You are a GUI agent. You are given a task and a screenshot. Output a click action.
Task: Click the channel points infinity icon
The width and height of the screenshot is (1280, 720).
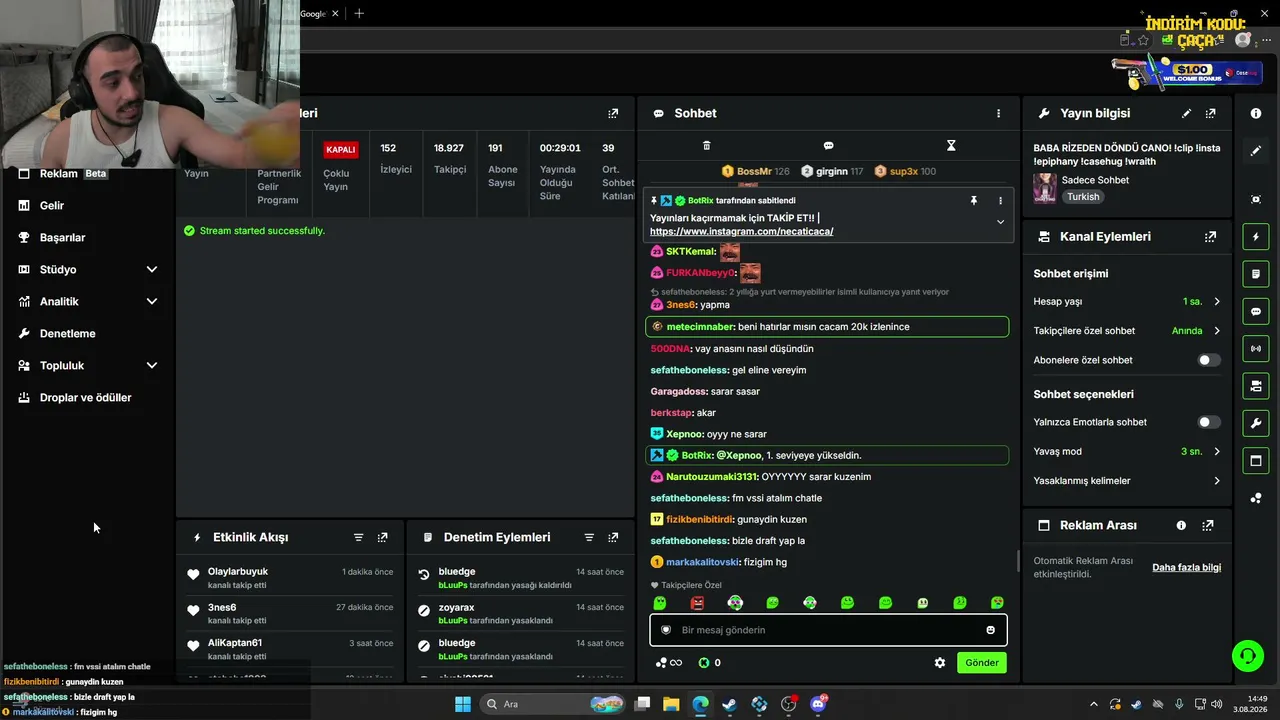[x=669, y=662]
